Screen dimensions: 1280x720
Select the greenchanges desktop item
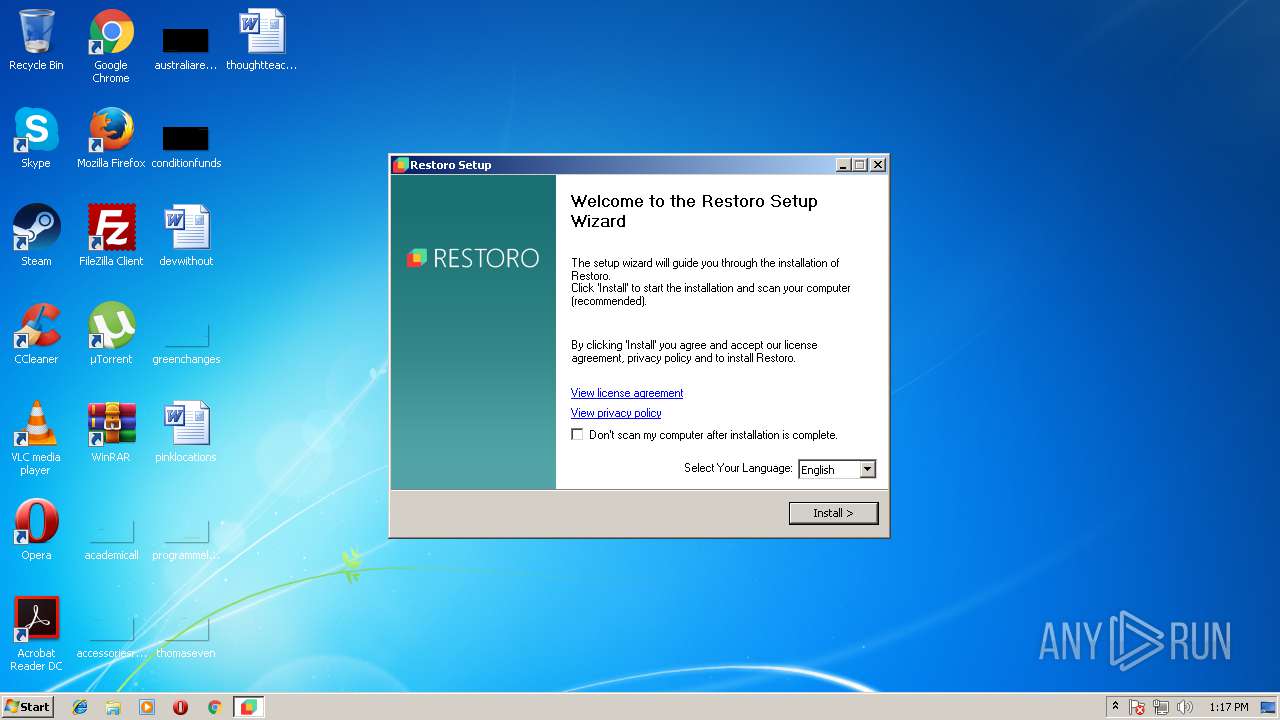tap(186, 342)
